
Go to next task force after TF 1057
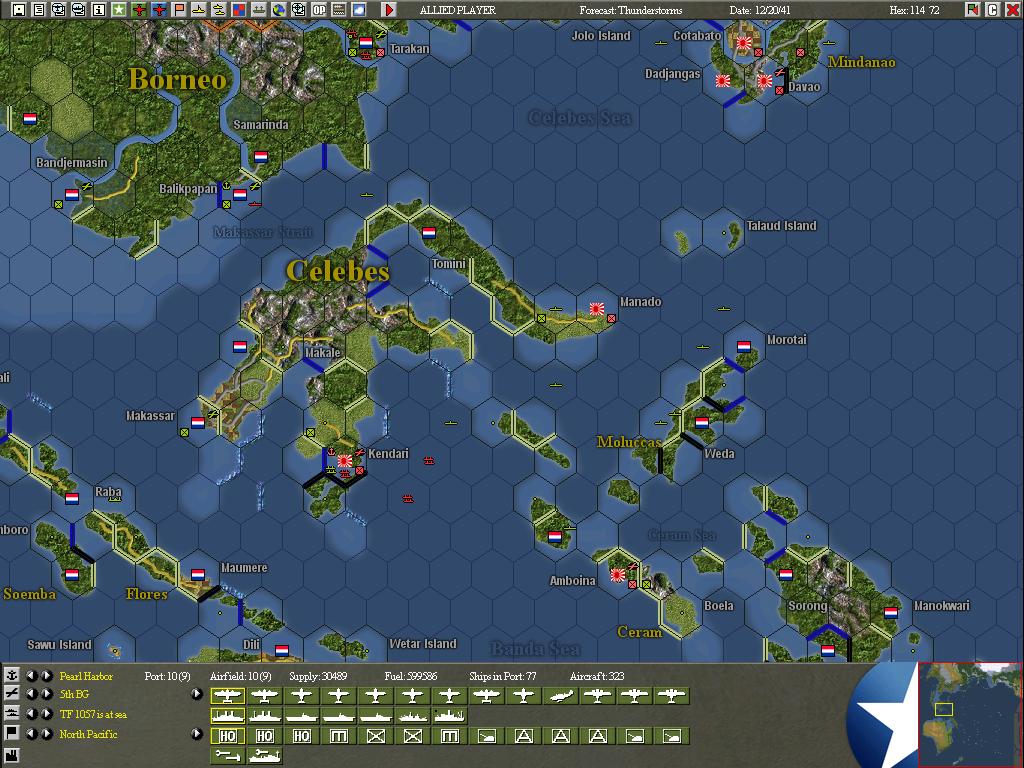tap(46, 714)
